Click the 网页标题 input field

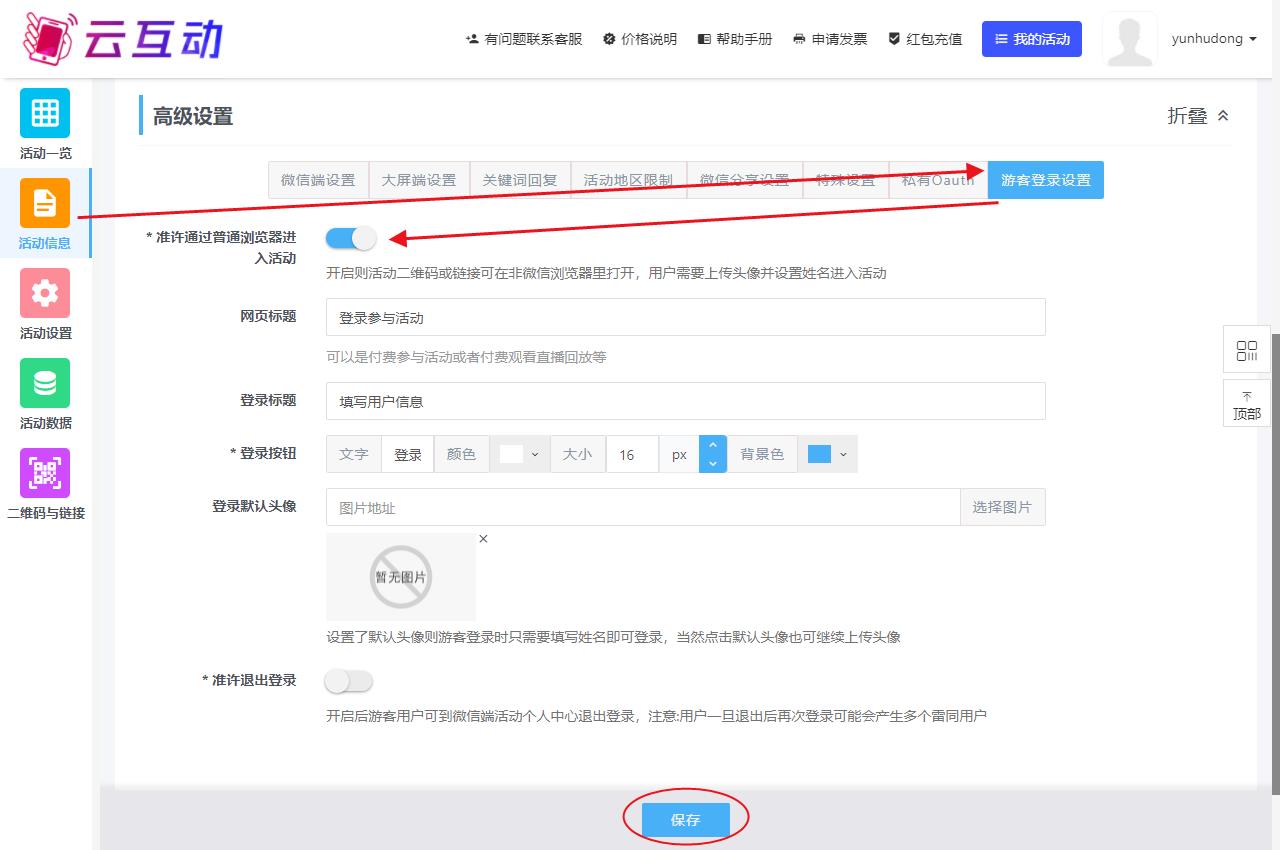[685, 317]
